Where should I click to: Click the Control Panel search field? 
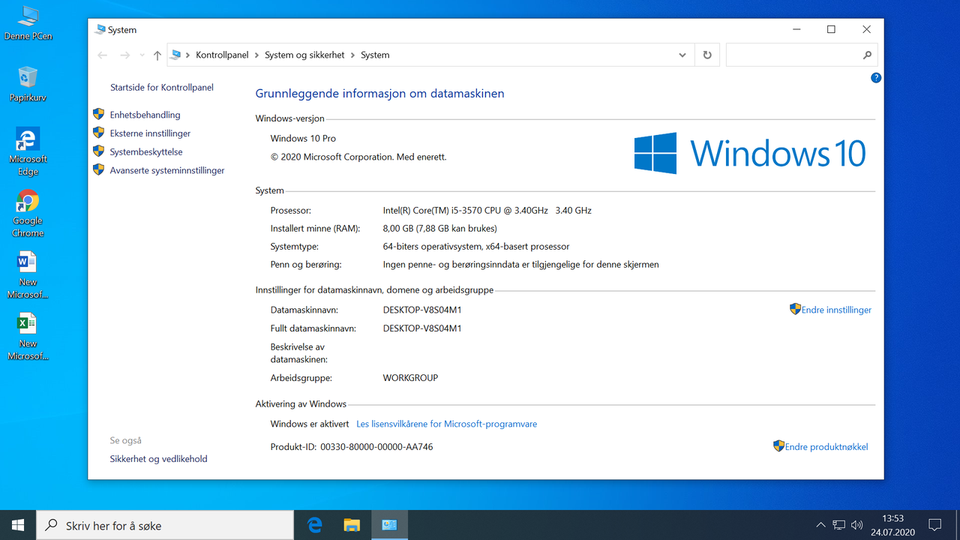coord(795,56)
